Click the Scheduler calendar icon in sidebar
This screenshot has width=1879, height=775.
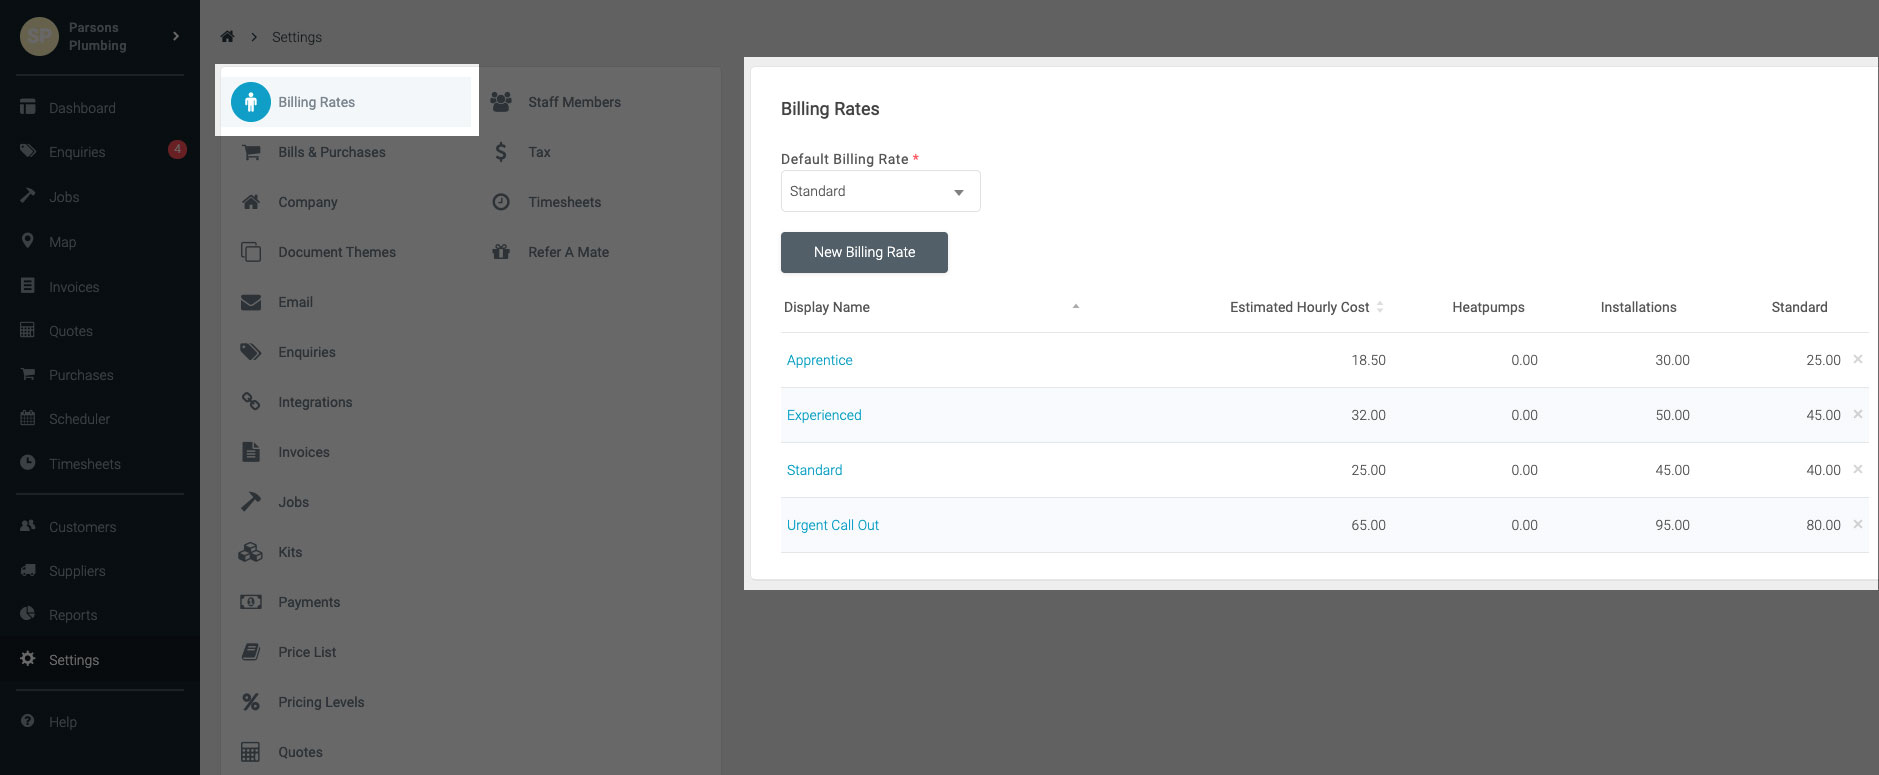pyautogui.click(x=28, y=418)
